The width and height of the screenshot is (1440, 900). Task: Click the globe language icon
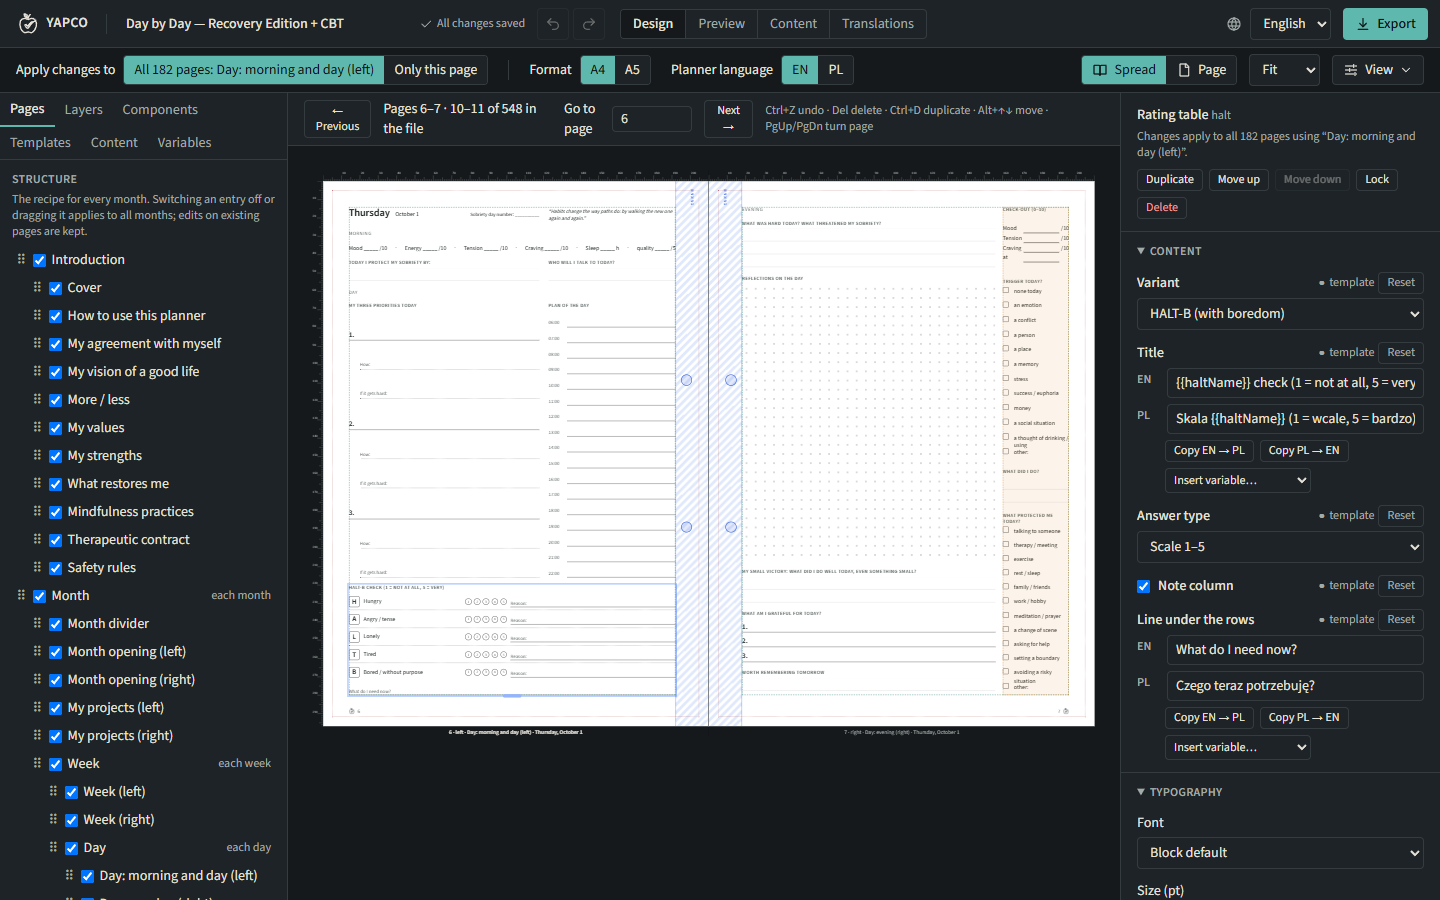1234,24
